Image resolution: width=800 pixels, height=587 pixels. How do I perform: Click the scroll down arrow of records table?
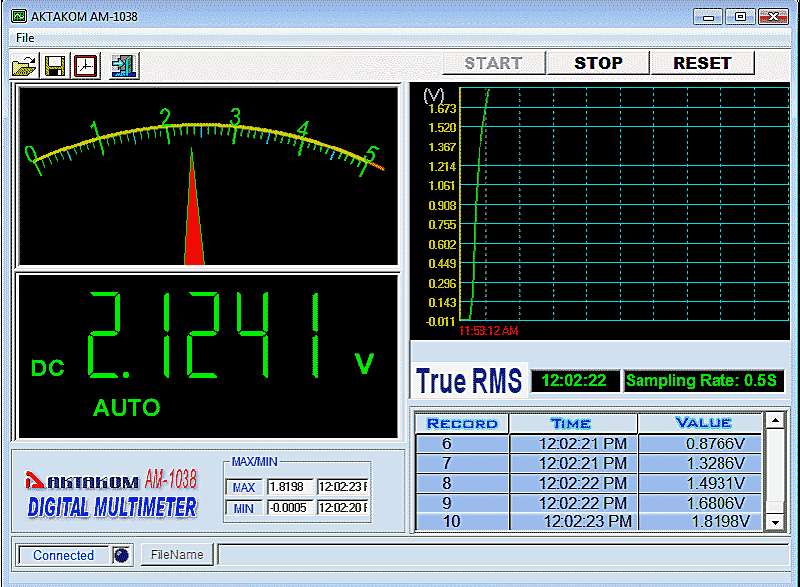(776, 522)
